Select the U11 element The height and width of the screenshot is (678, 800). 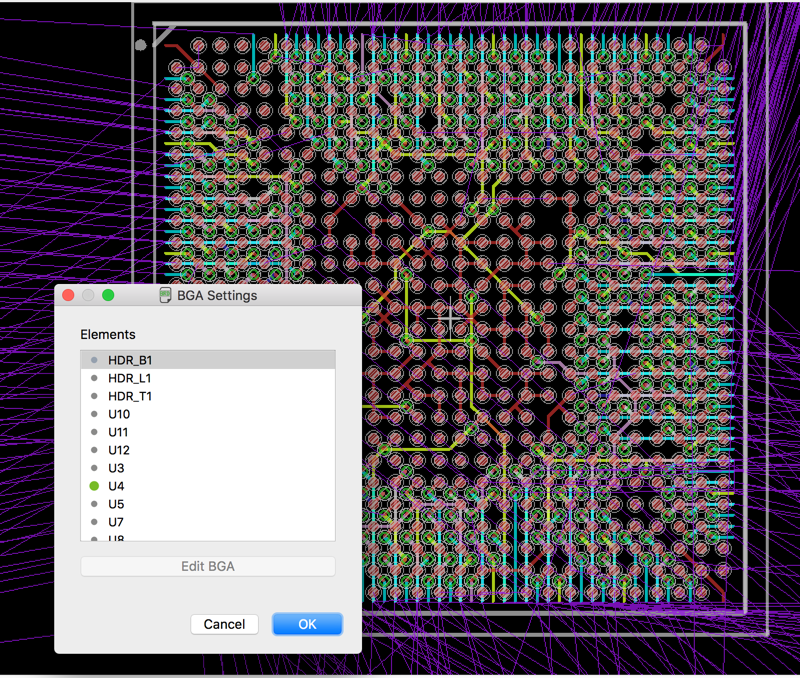coord(118,432)
